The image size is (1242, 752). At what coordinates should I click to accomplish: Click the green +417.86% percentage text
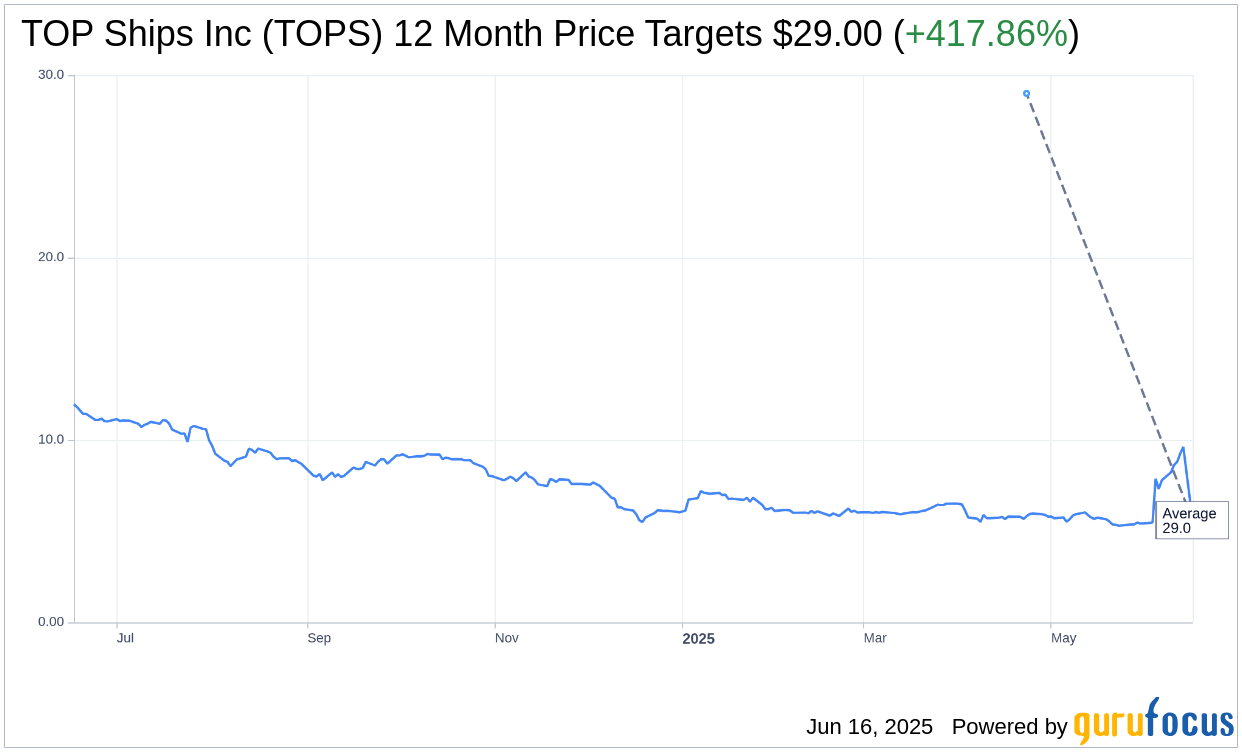point(986,35)
